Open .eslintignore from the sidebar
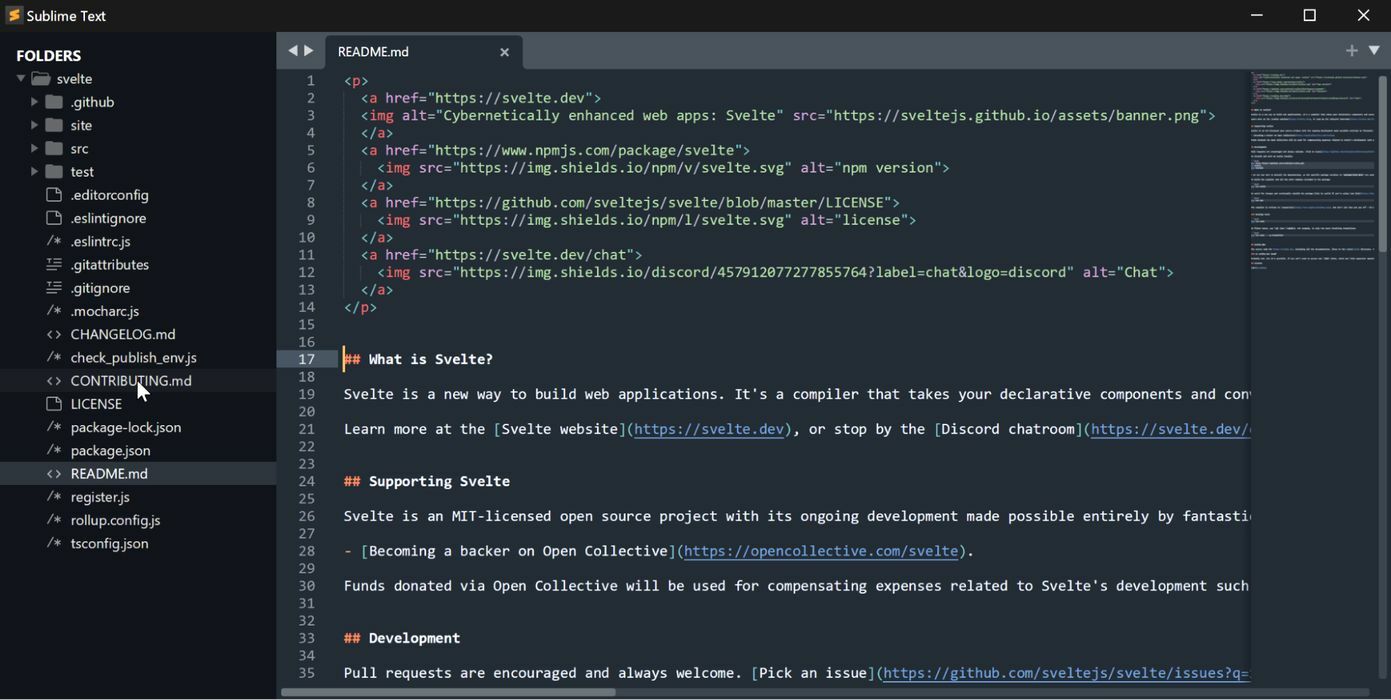Viewport: 1391px width, 700px height. pyautogui.click(x=108, y=218)
